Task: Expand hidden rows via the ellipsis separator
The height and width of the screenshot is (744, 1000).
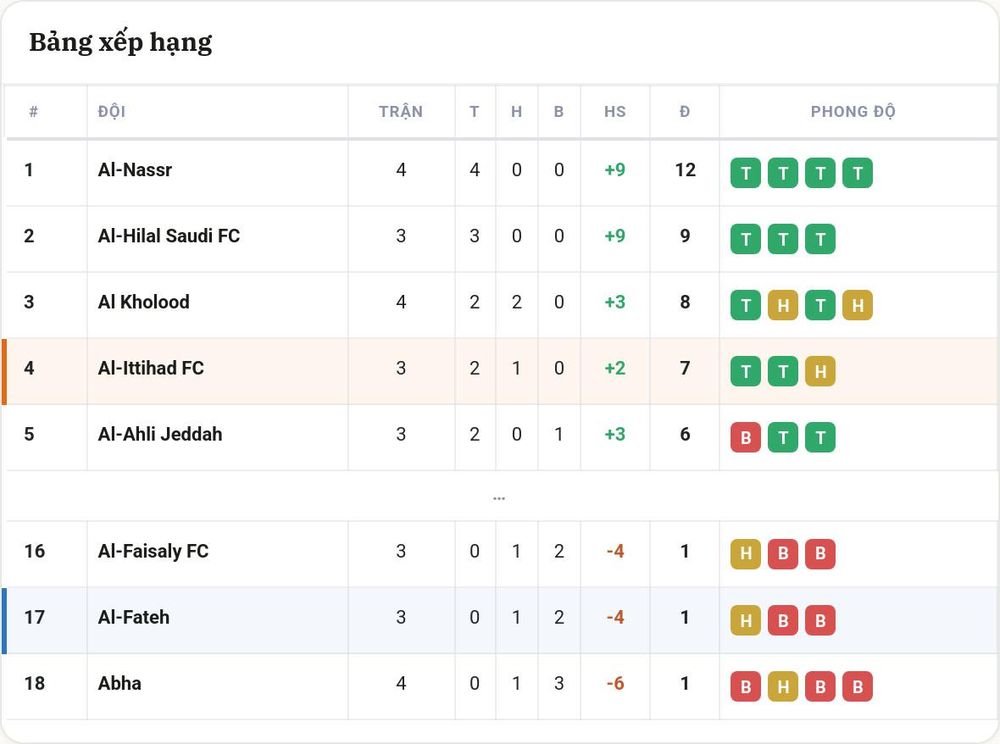Action: tap(499, 498)
